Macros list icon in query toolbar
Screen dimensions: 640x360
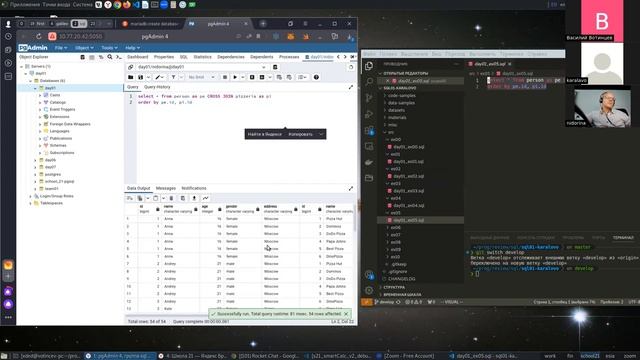click(301, 77)
